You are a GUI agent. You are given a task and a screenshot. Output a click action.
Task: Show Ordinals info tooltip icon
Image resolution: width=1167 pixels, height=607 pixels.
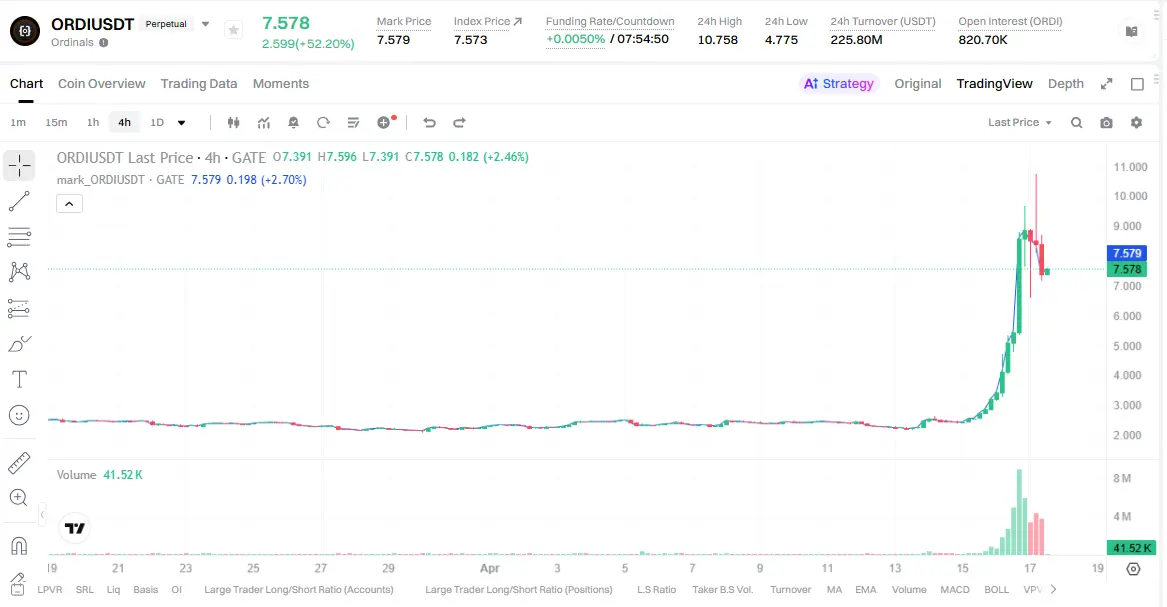tap(103, 42)
